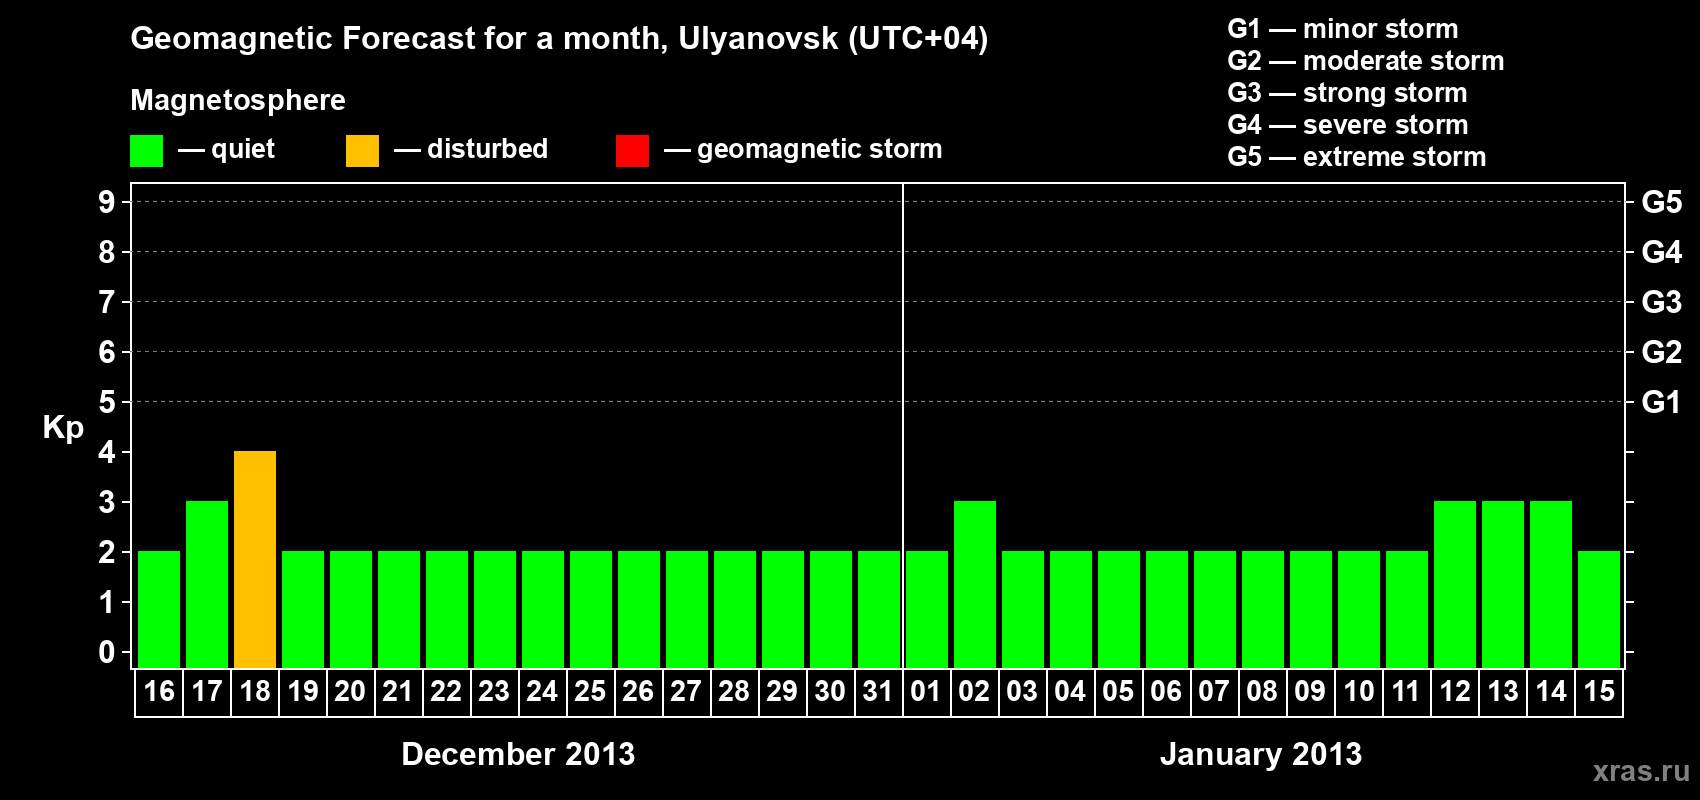The height and width of the screenshot is (800, 1700).
Task: Click the 'geomagnetic storm' legend text
Action: [x=820, y=150]
